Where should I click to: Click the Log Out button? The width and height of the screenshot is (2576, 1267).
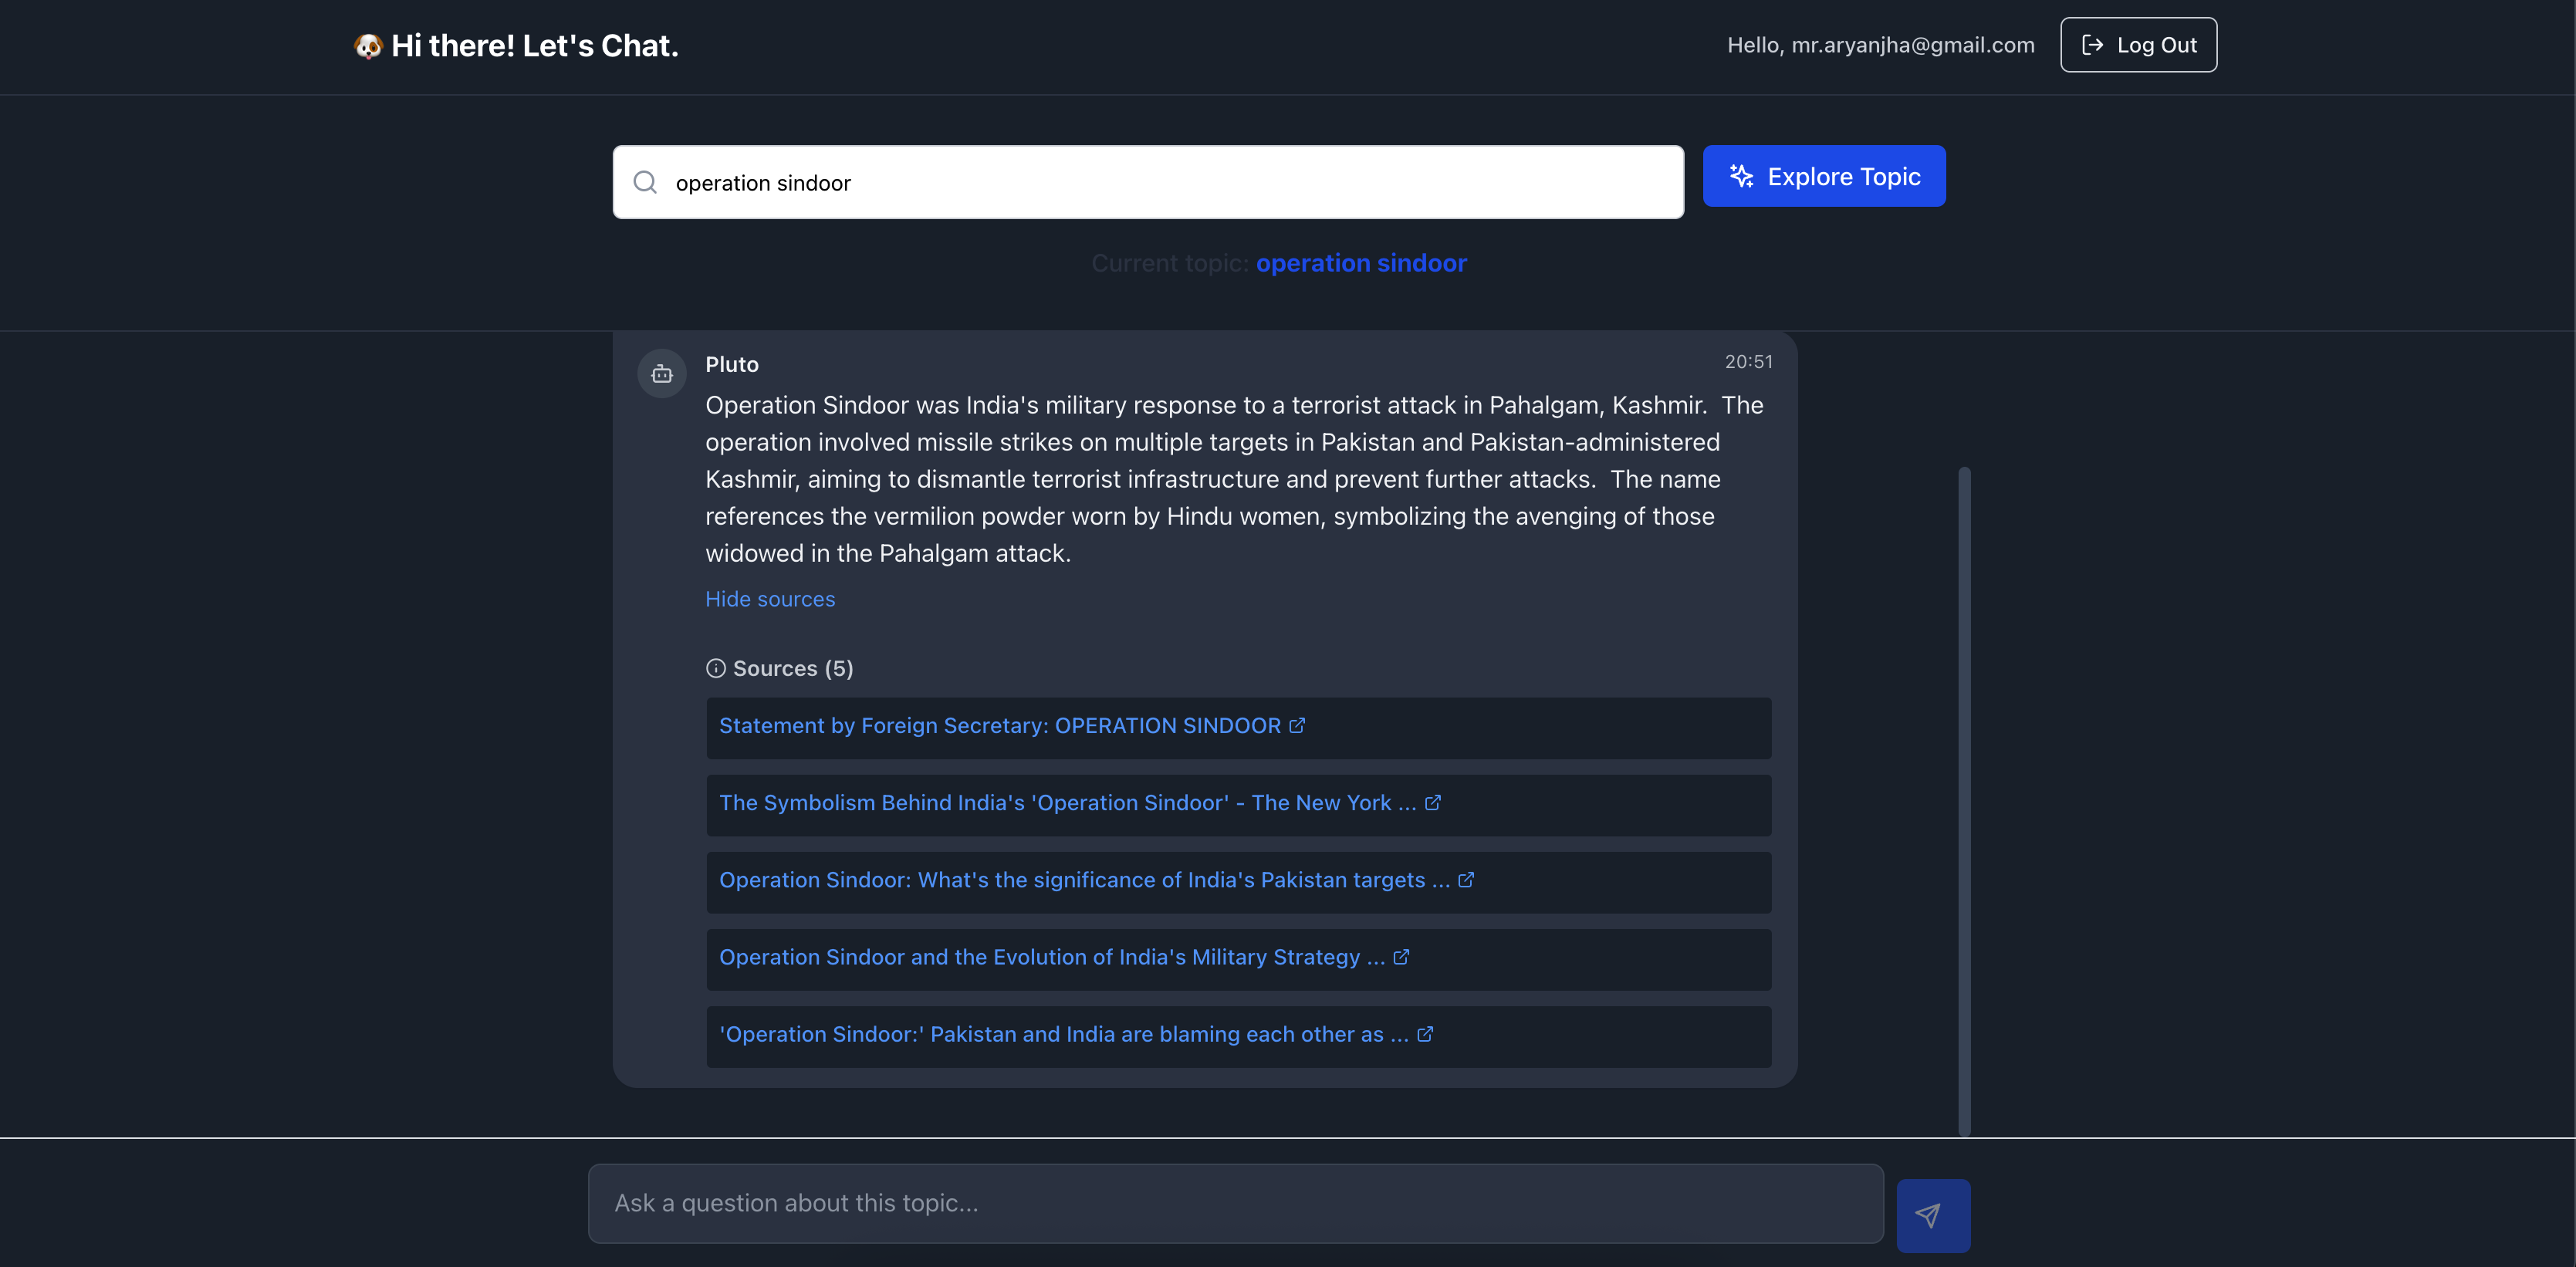click(2138, 45)
